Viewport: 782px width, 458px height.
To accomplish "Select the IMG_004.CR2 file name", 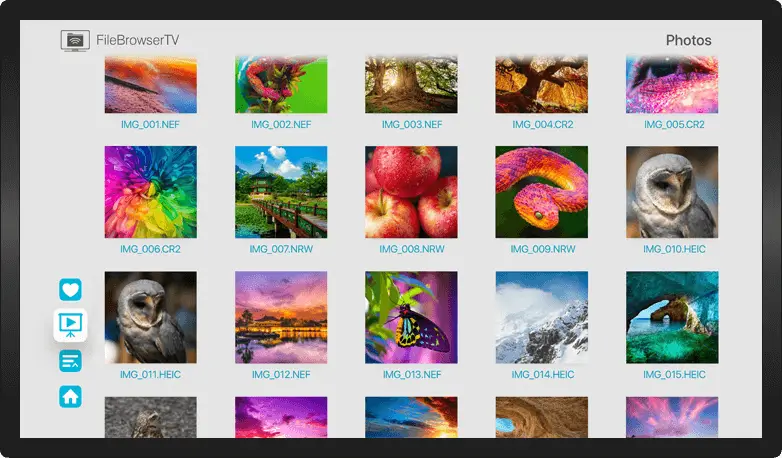I will [x=543, y=124].
